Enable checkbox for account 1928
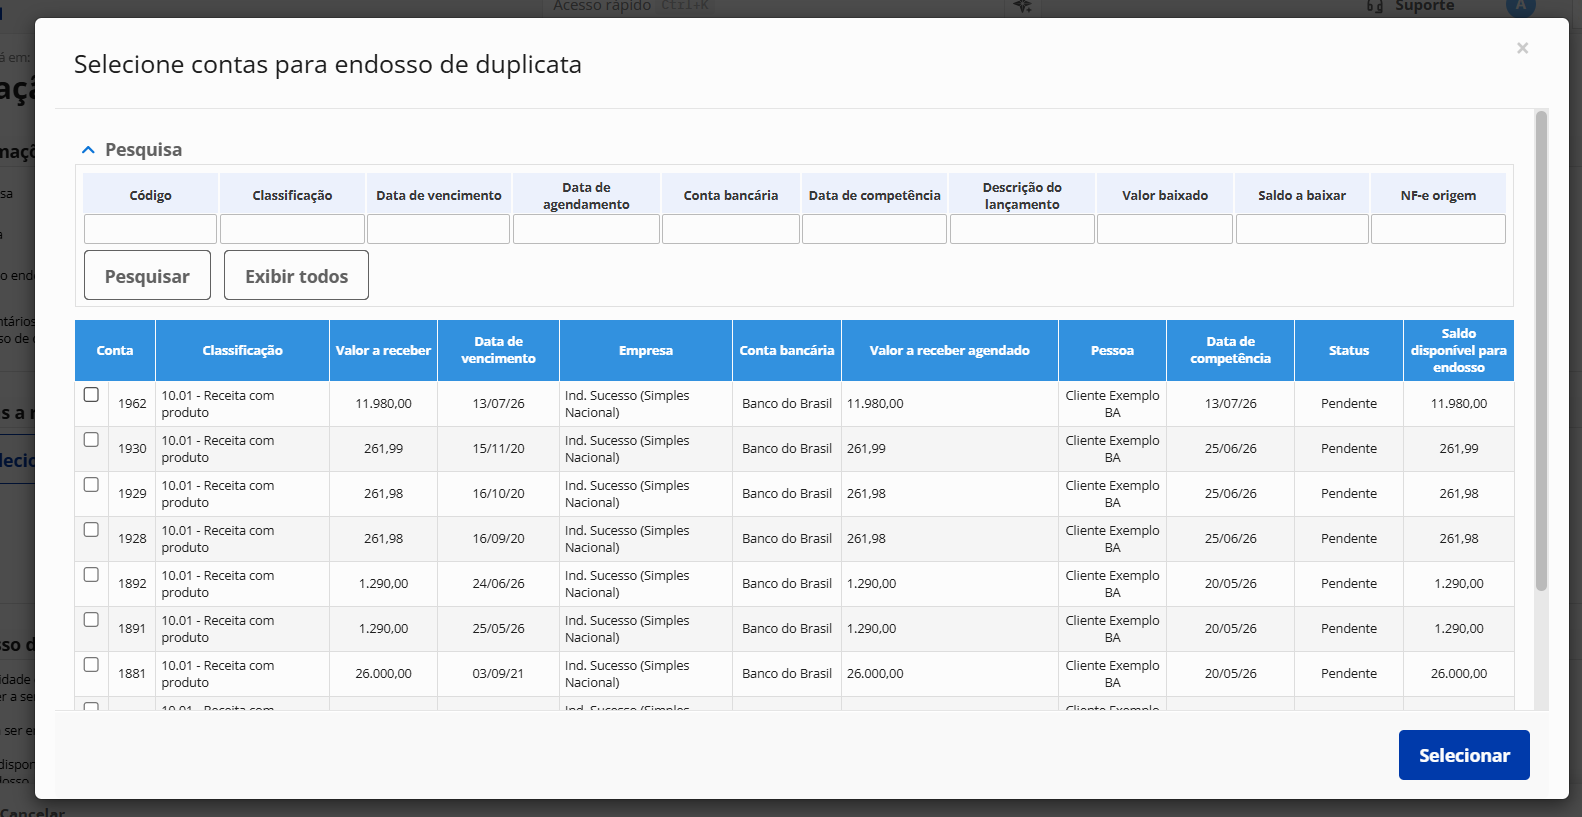 tap(91, 530)
